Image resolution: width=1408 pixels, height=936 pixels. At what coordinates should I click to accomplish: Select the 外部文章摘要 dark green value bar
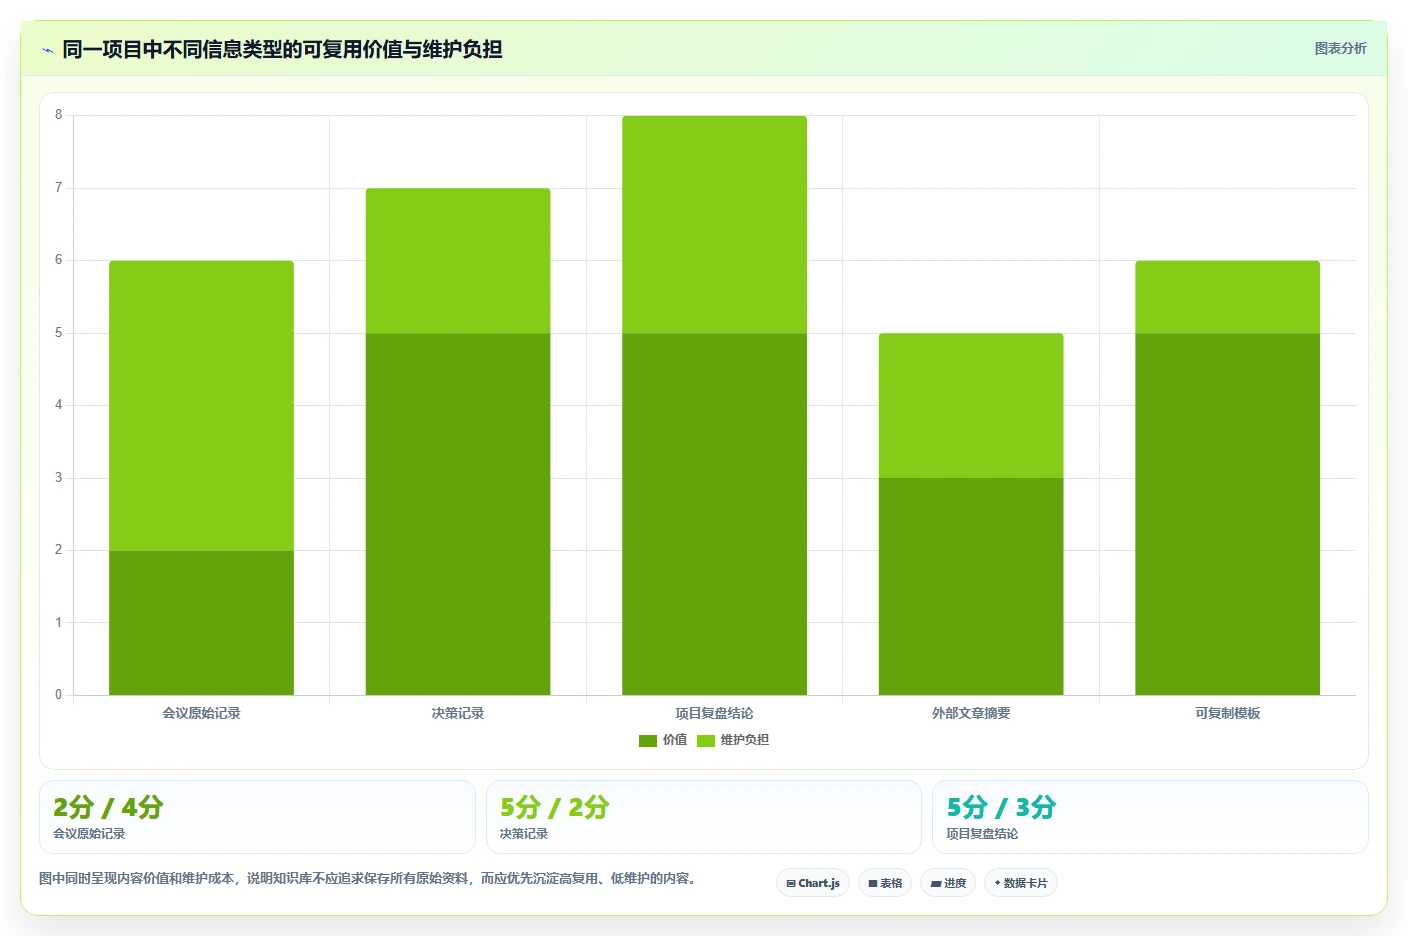point(971,586)
